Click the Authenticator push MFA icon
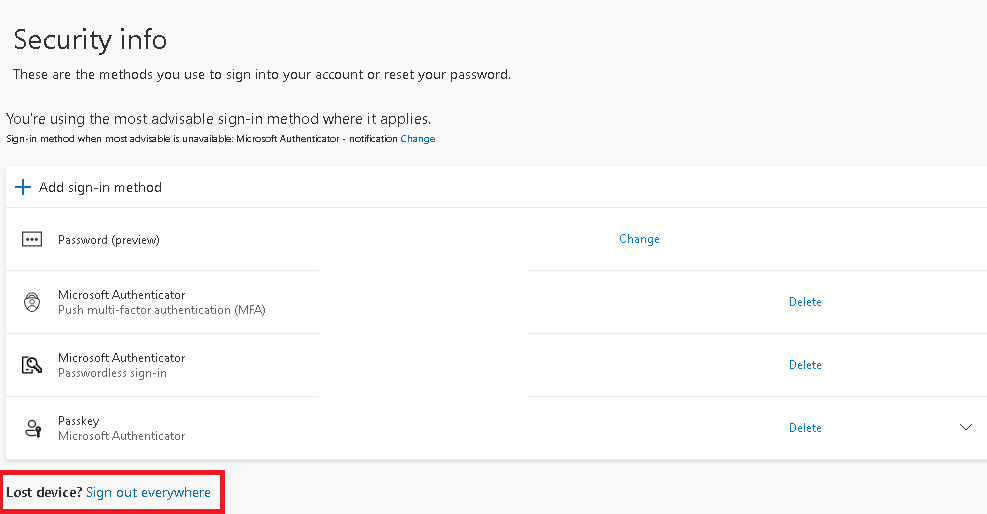Screen dimensions: 987x514 click(32, 302)
